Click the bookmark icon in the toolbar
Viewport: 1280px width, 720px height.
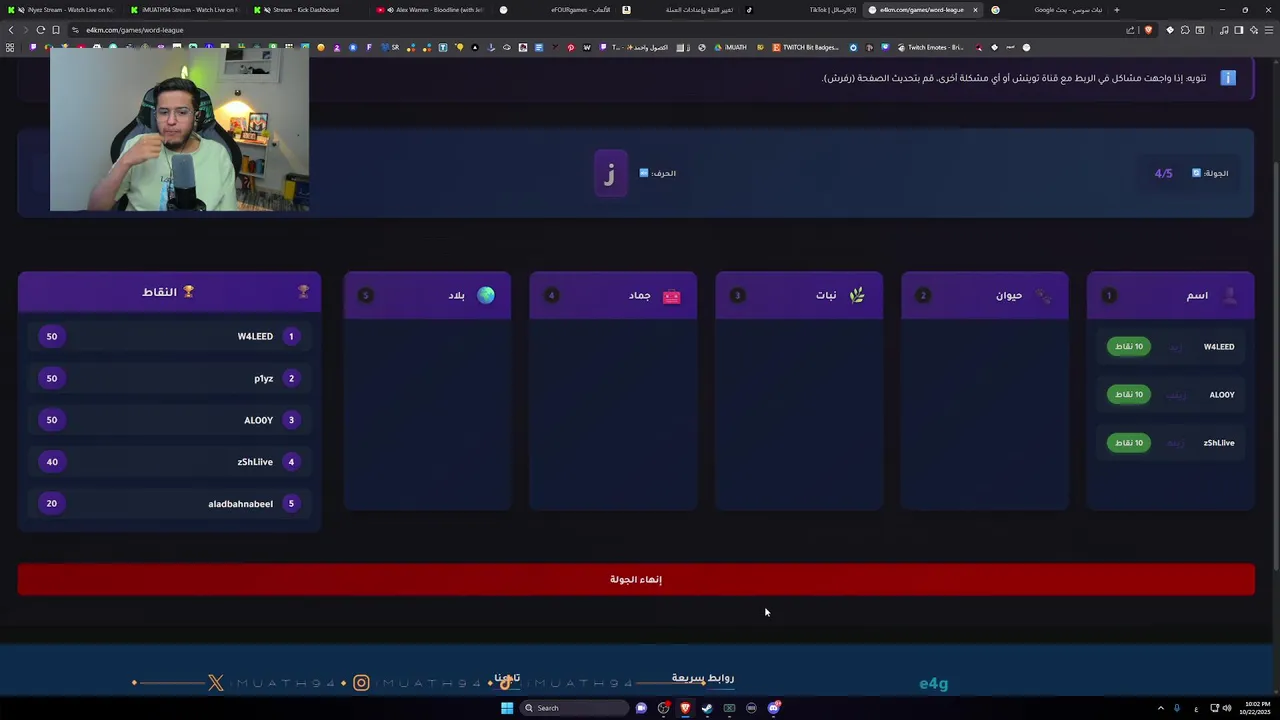click(x=56, y=30)
